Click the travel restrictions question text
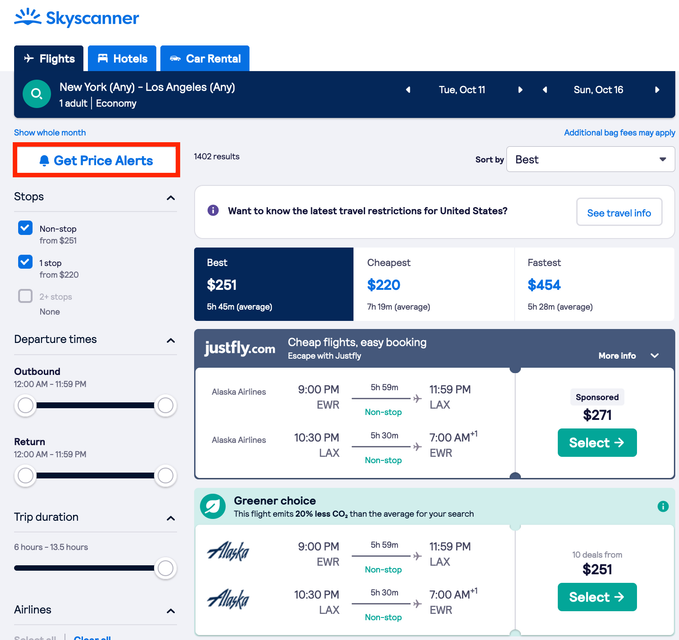Viewport: 679px width, 640px height. [x=368, y=211]
